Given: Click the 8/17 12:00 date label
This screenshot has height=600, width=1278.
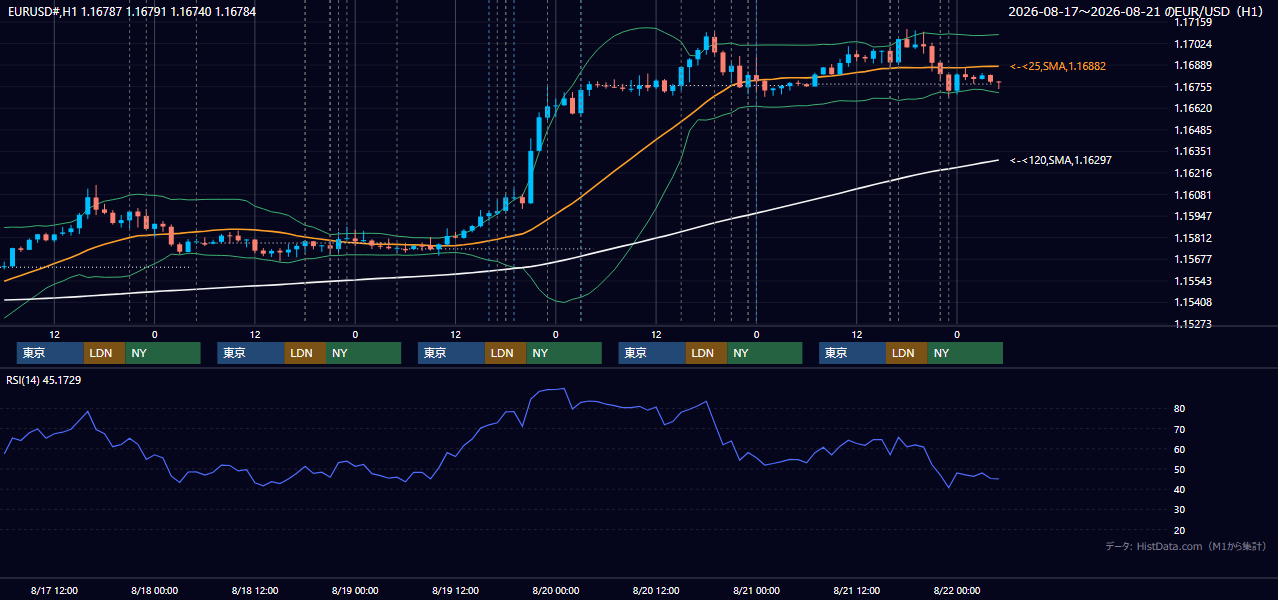Looking at the screenshot, I should [54, 590].
